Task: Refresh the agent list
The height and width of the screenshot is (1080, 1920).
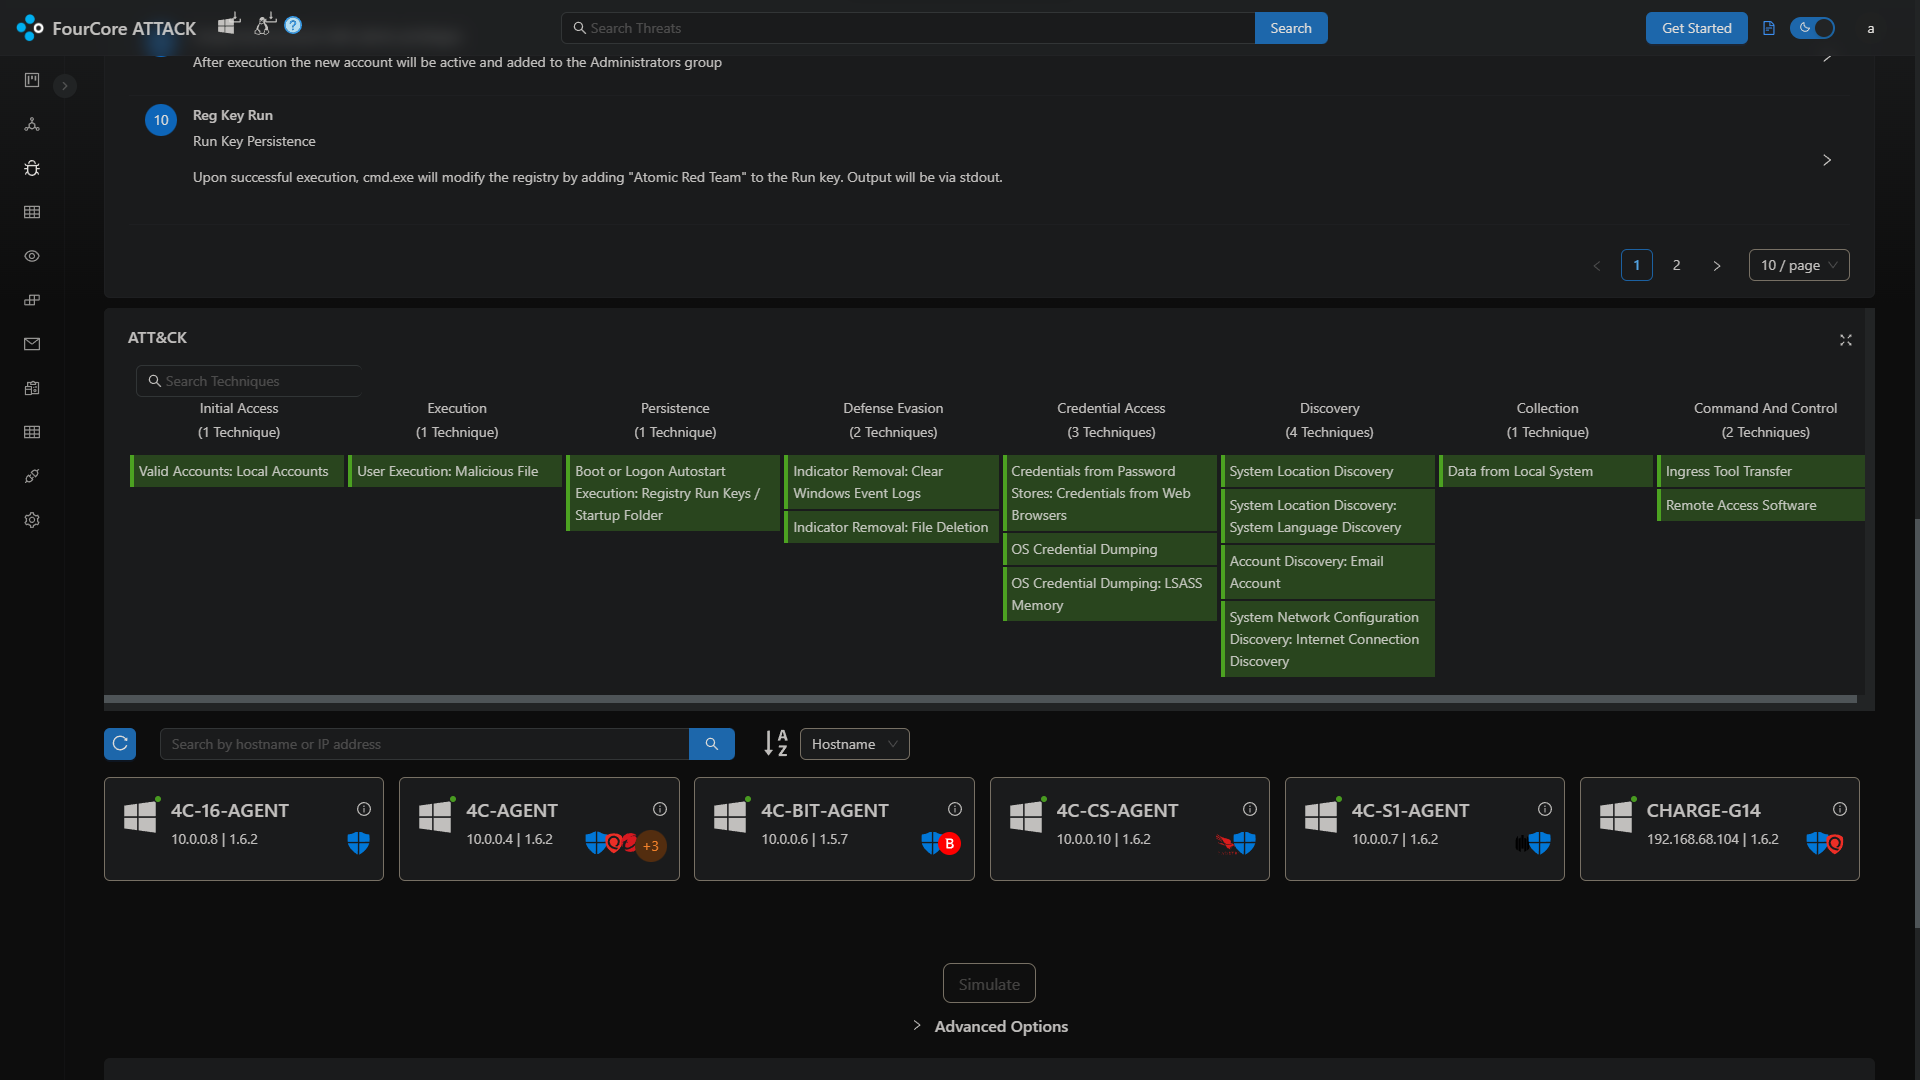Action: 120,744
